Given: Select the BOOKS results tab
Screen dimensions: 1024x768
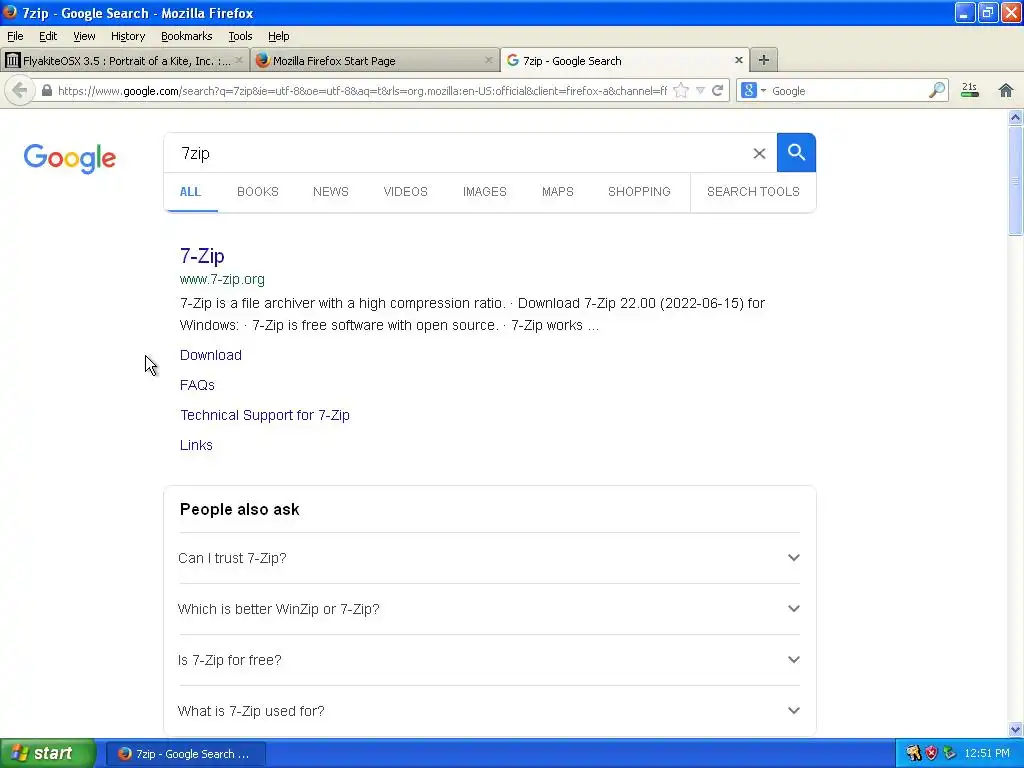Looking at the screenshot, I should (258, 191).
